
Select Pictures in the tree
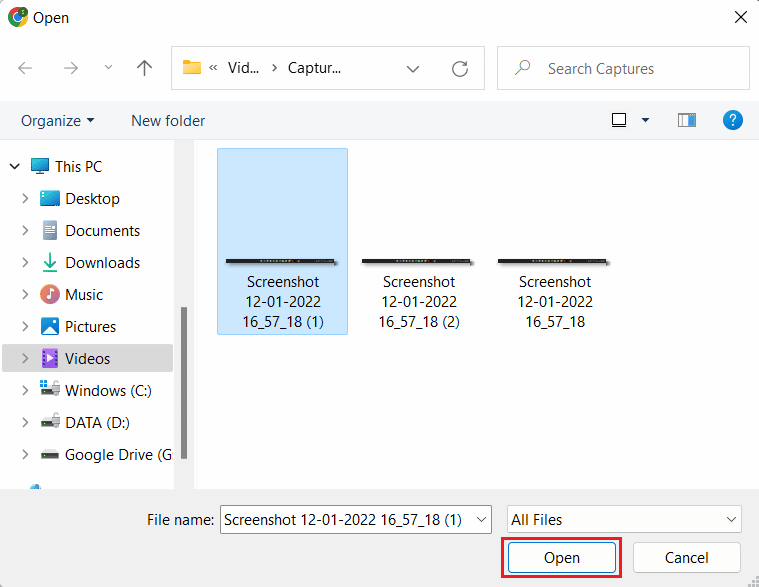pos(90,326)
